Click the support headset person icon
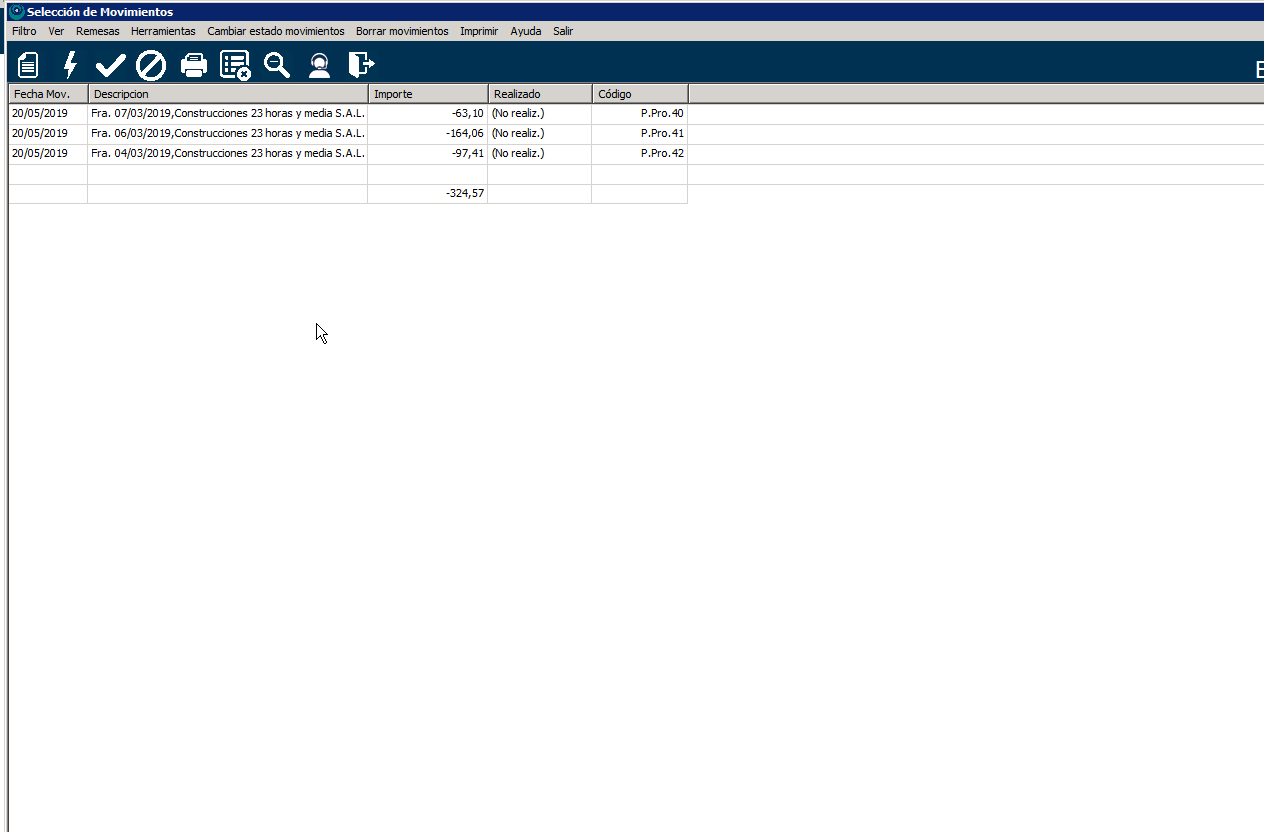 click(319, 66)
